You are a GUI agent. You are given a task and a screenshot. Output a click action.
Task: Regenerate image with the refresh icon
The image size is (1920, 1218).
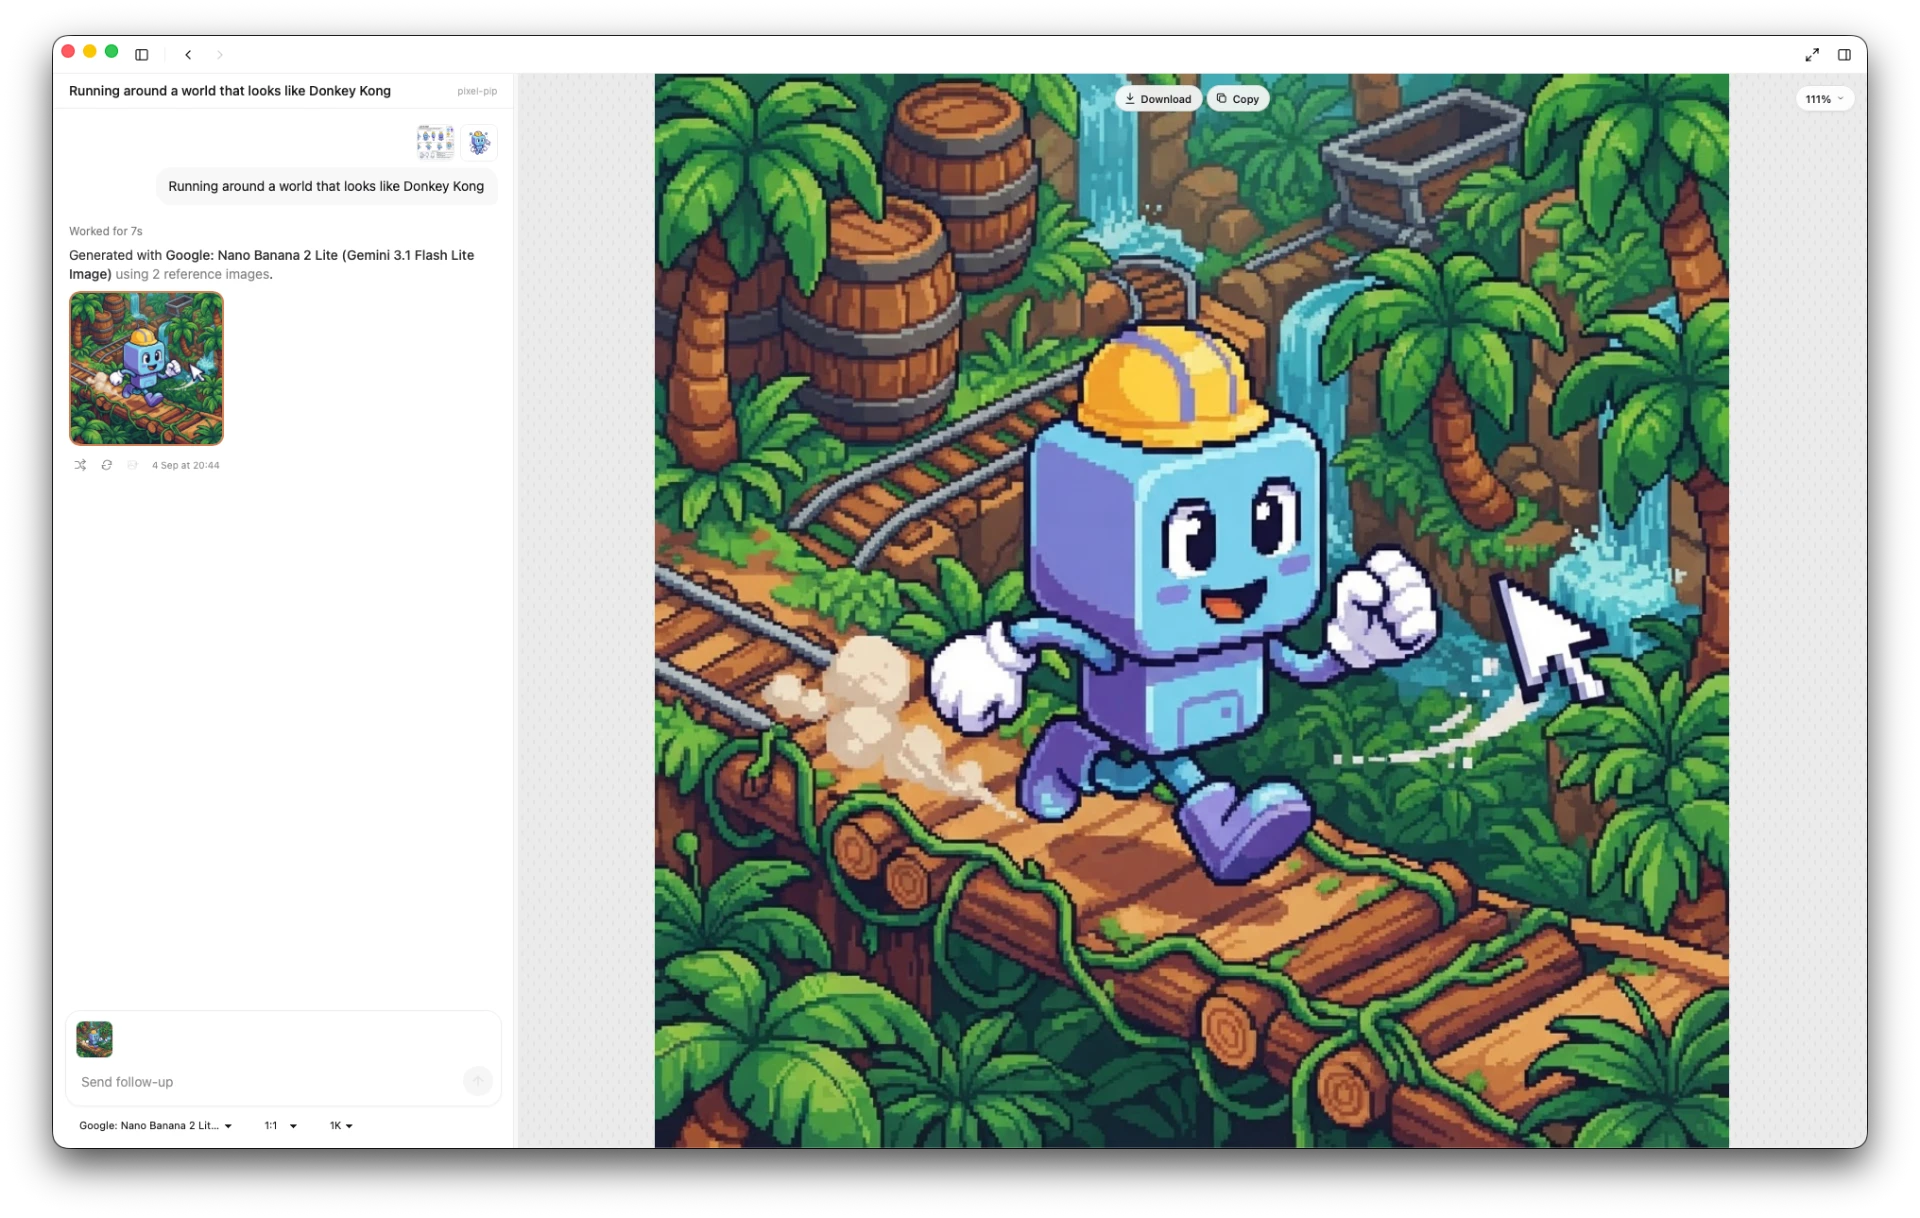point(106,465)
